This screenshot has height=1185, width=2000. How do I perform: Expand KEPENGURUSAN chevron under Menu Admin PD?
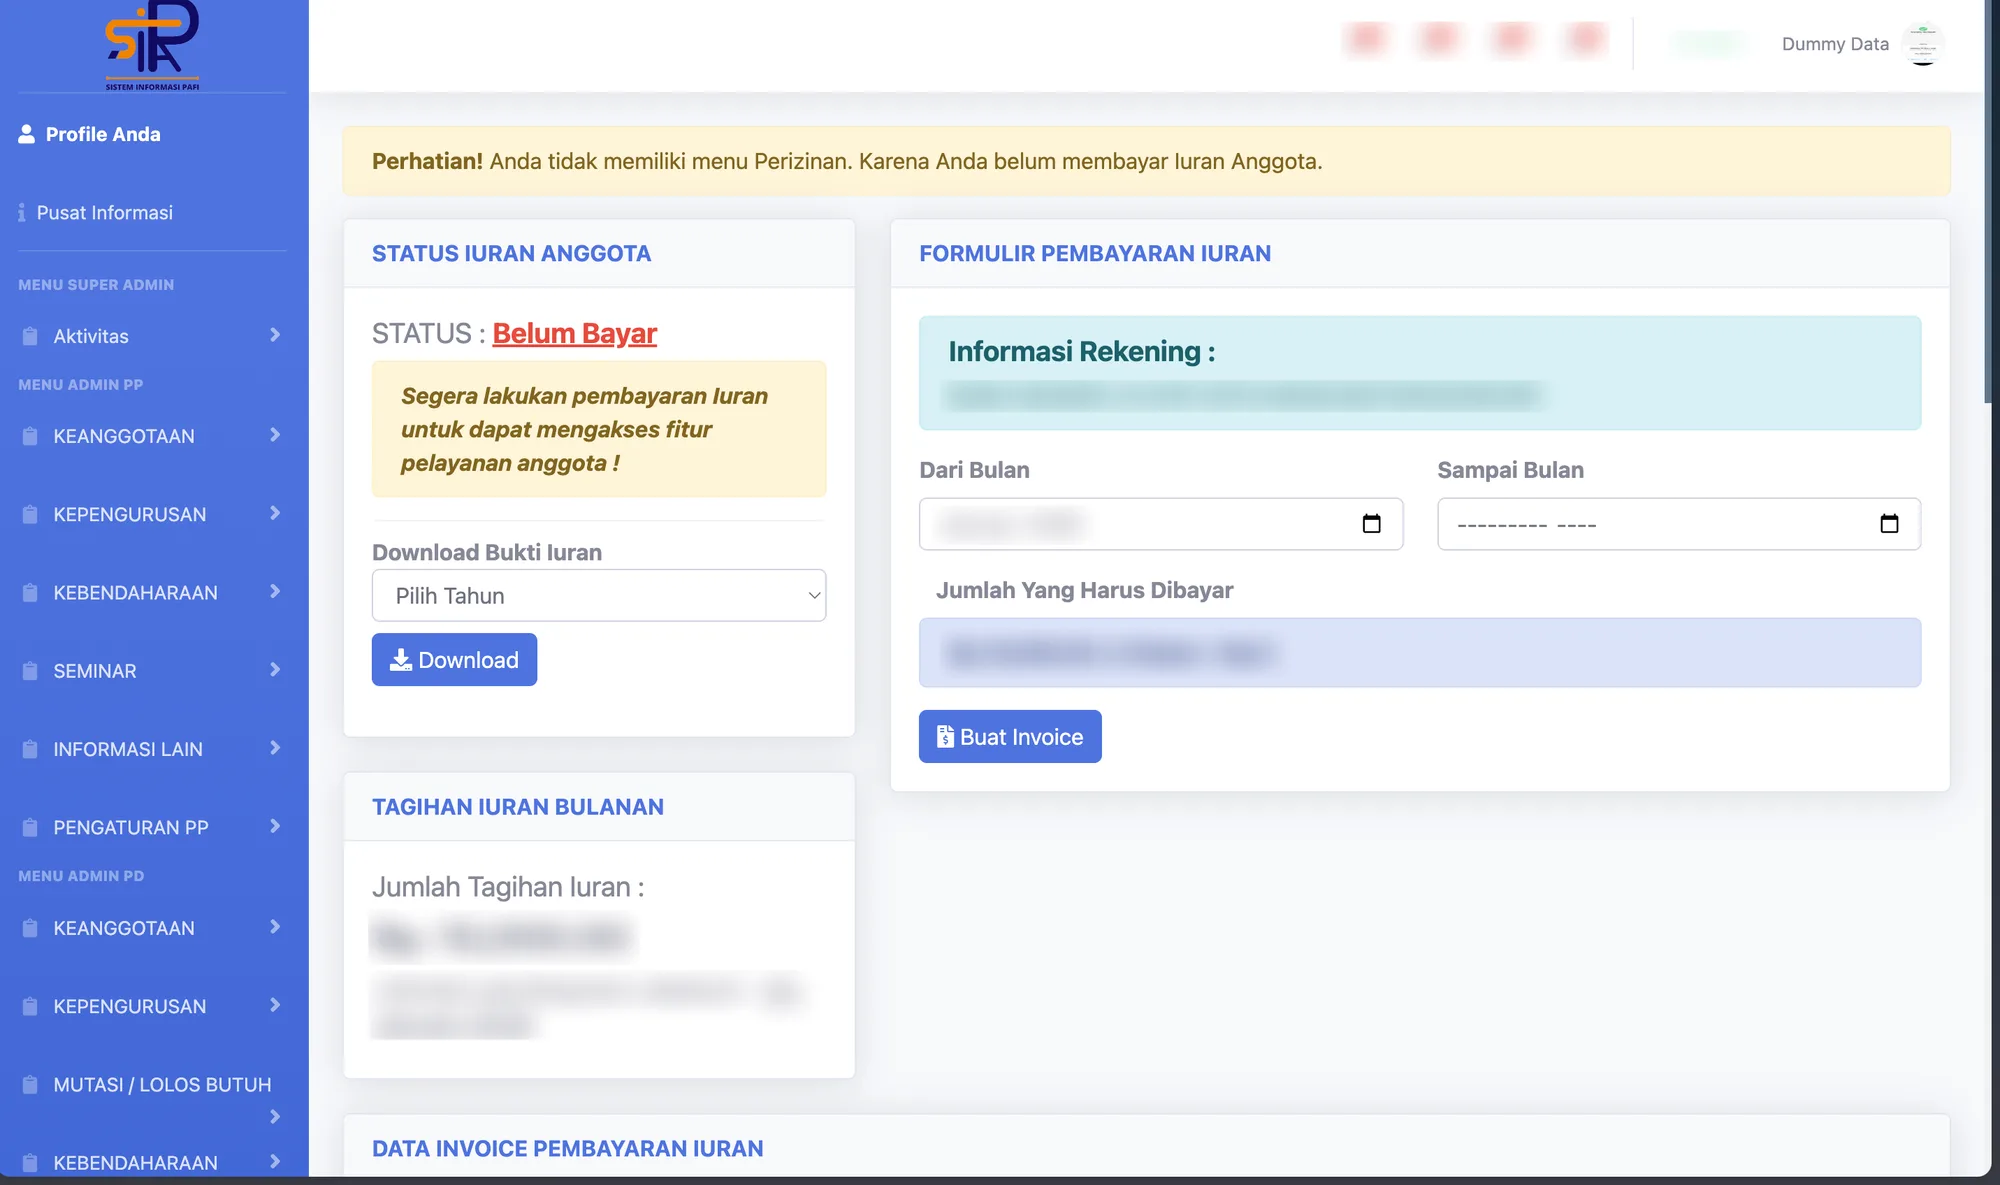[x=275, y=1005]
